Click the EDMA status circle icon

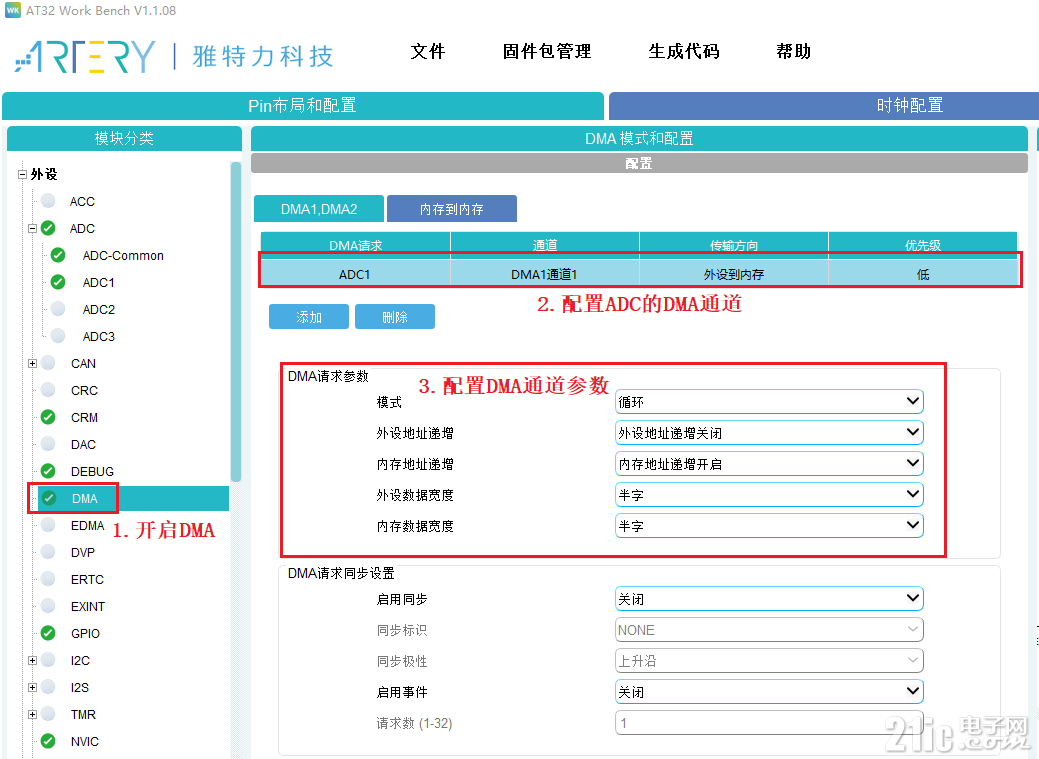(x=48, y=525)
